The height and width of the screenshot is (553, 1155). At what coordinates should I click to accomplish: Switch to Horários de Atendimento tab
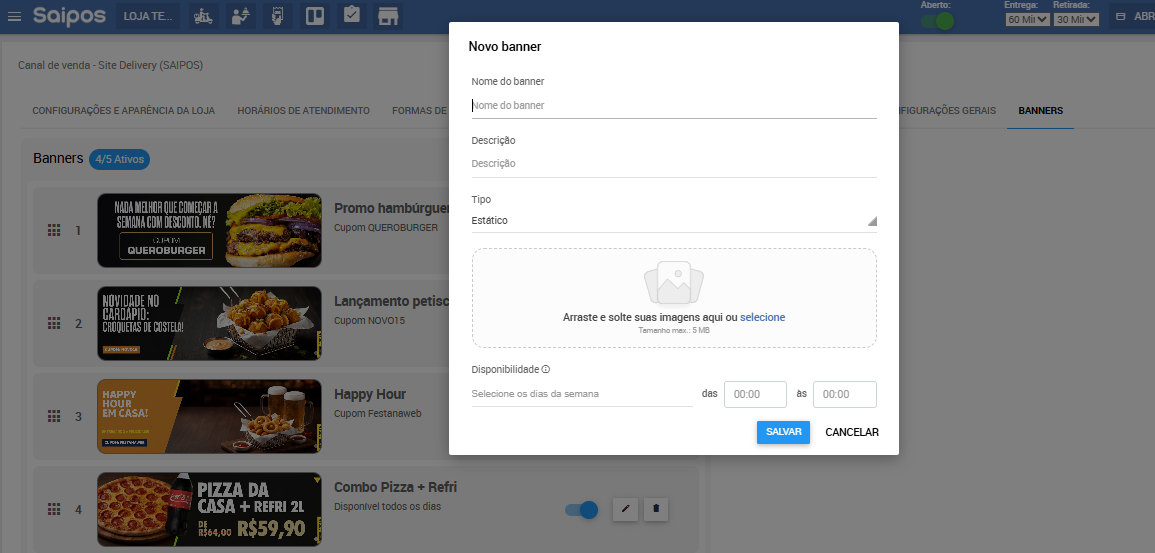pyautogui.click(x=303, y=111)
